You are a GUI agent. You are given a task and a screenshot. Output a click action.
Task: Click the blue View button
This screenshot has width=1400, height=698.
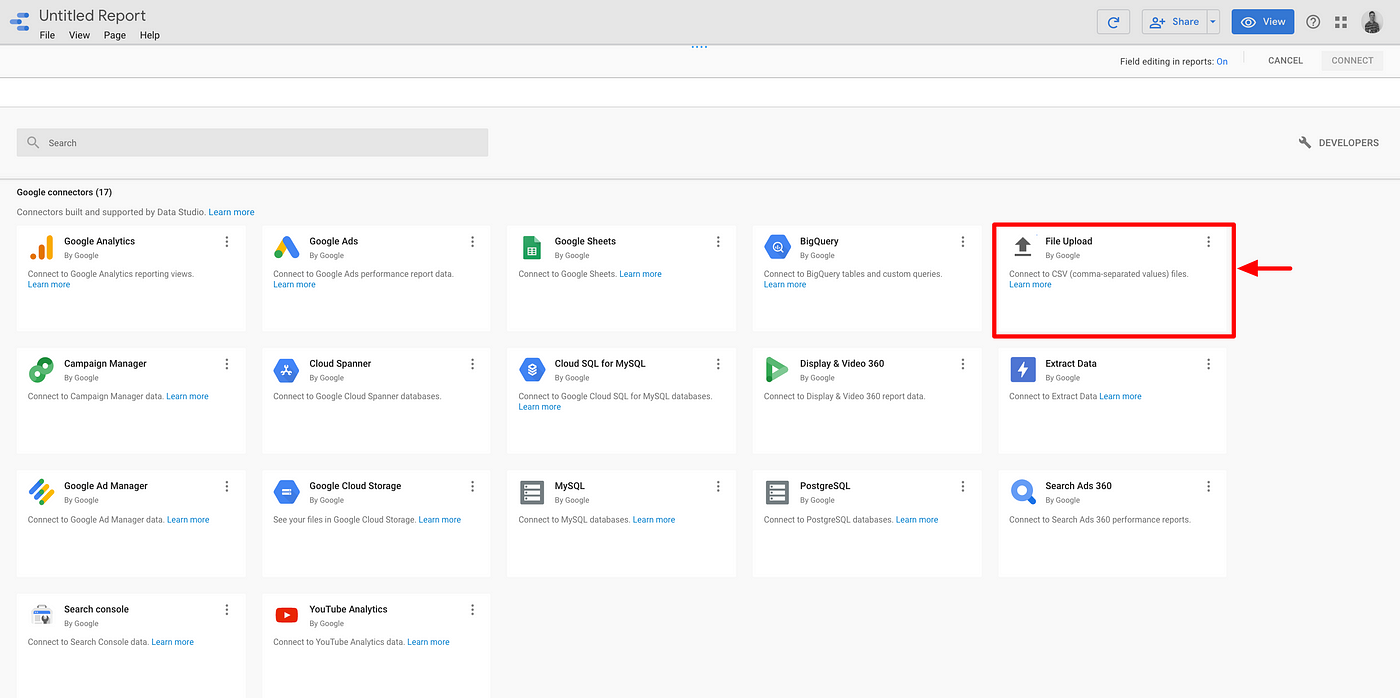click(1262, 22)
